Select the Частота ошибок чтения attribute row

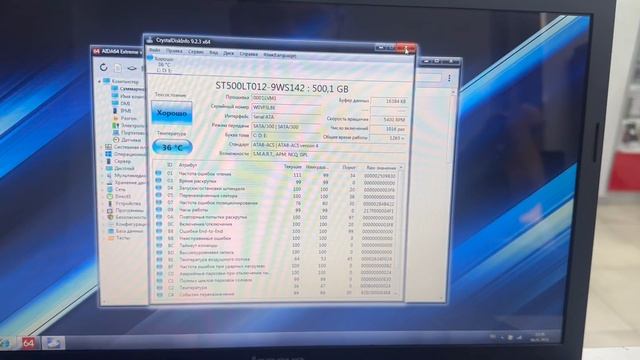tap(276, 174)
